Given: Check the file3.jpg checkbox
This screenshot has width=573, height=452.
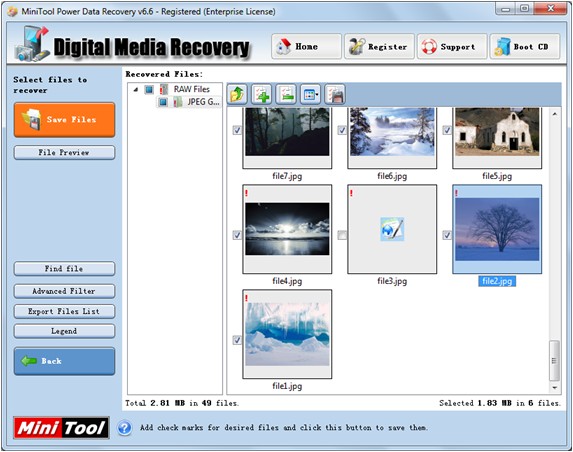Looking at the screenshot, I should (342, 235).
